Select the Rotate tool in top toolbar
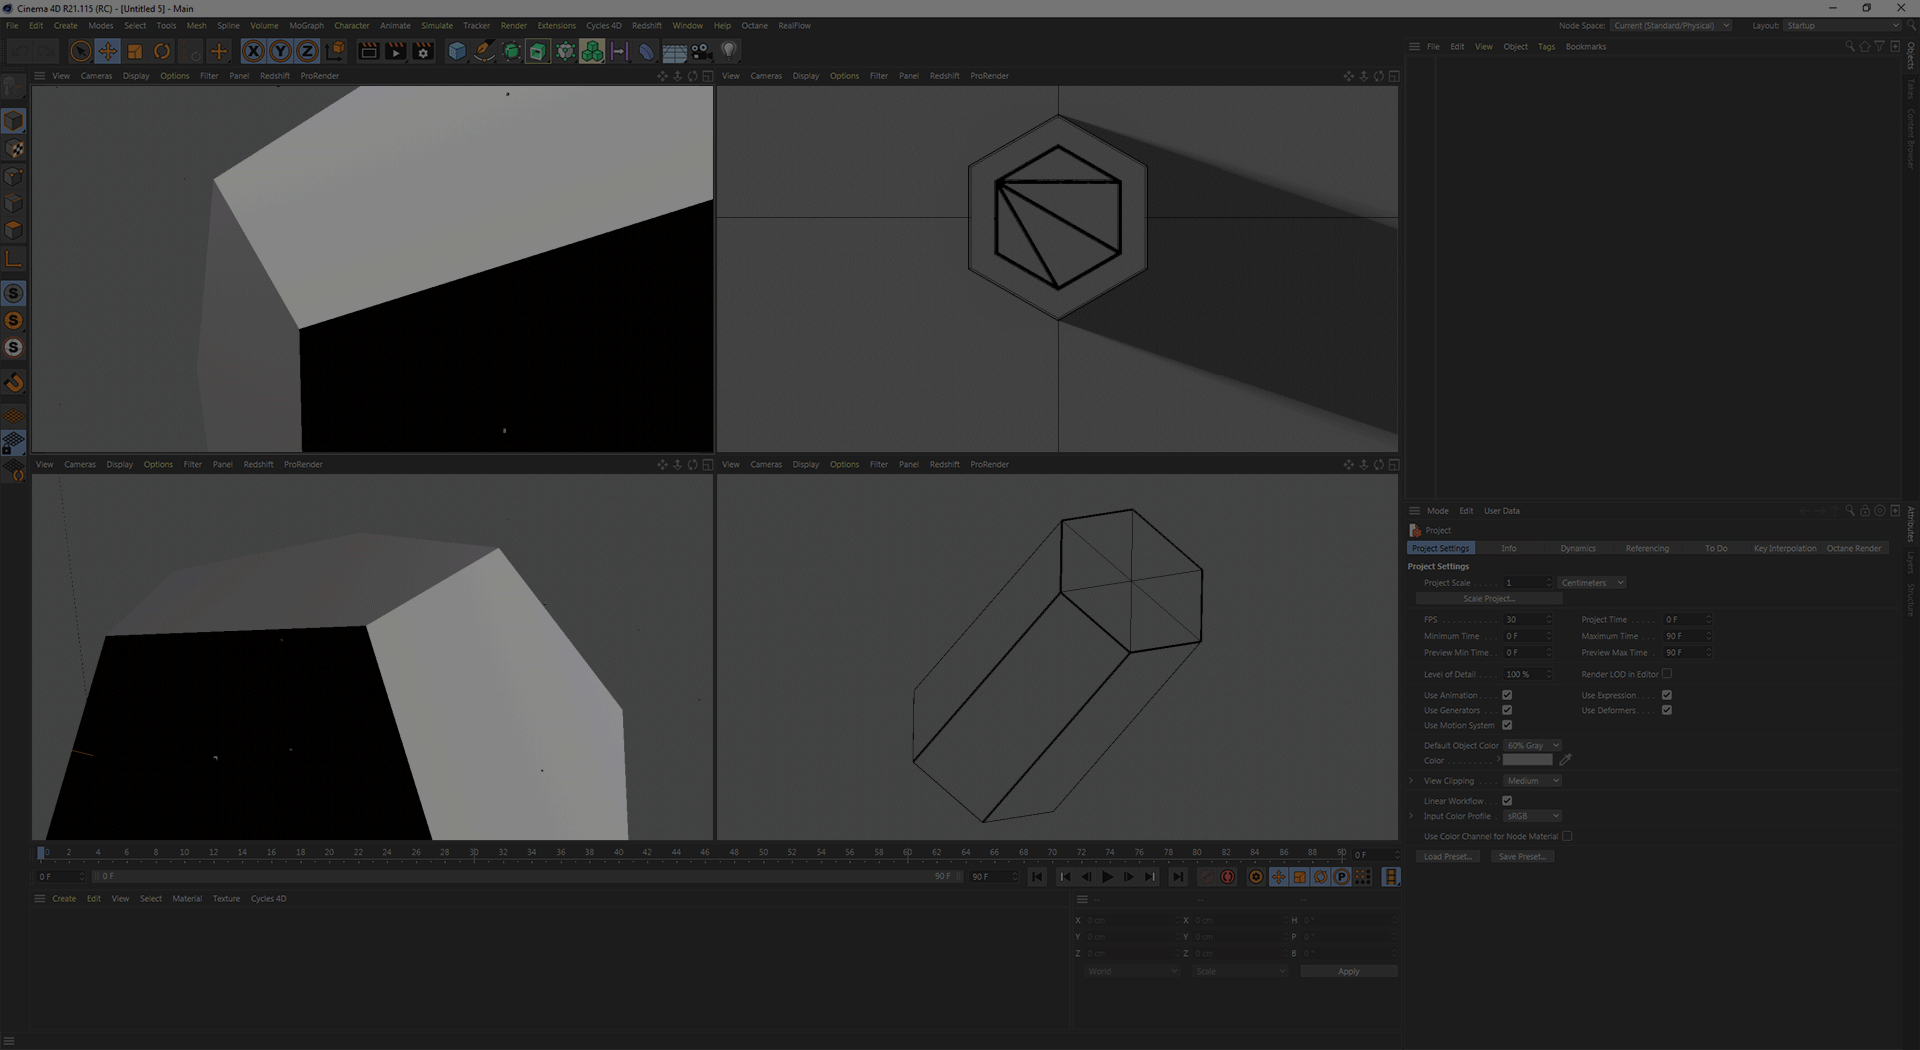Viewport: 1920px width, 1050px height. pyautogui.click(x=162, y=51)
